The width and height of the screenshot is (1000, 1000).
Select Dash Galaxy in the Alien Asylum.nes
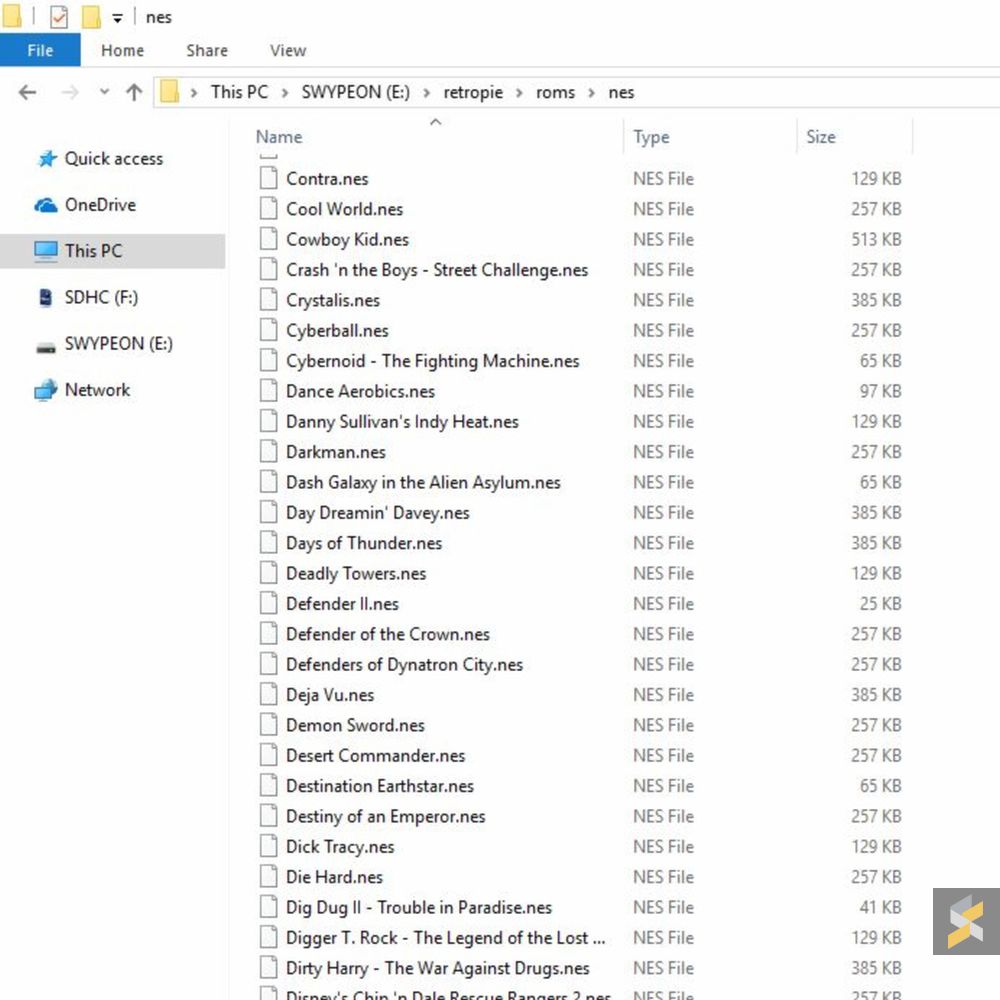[x=423, y=482]
